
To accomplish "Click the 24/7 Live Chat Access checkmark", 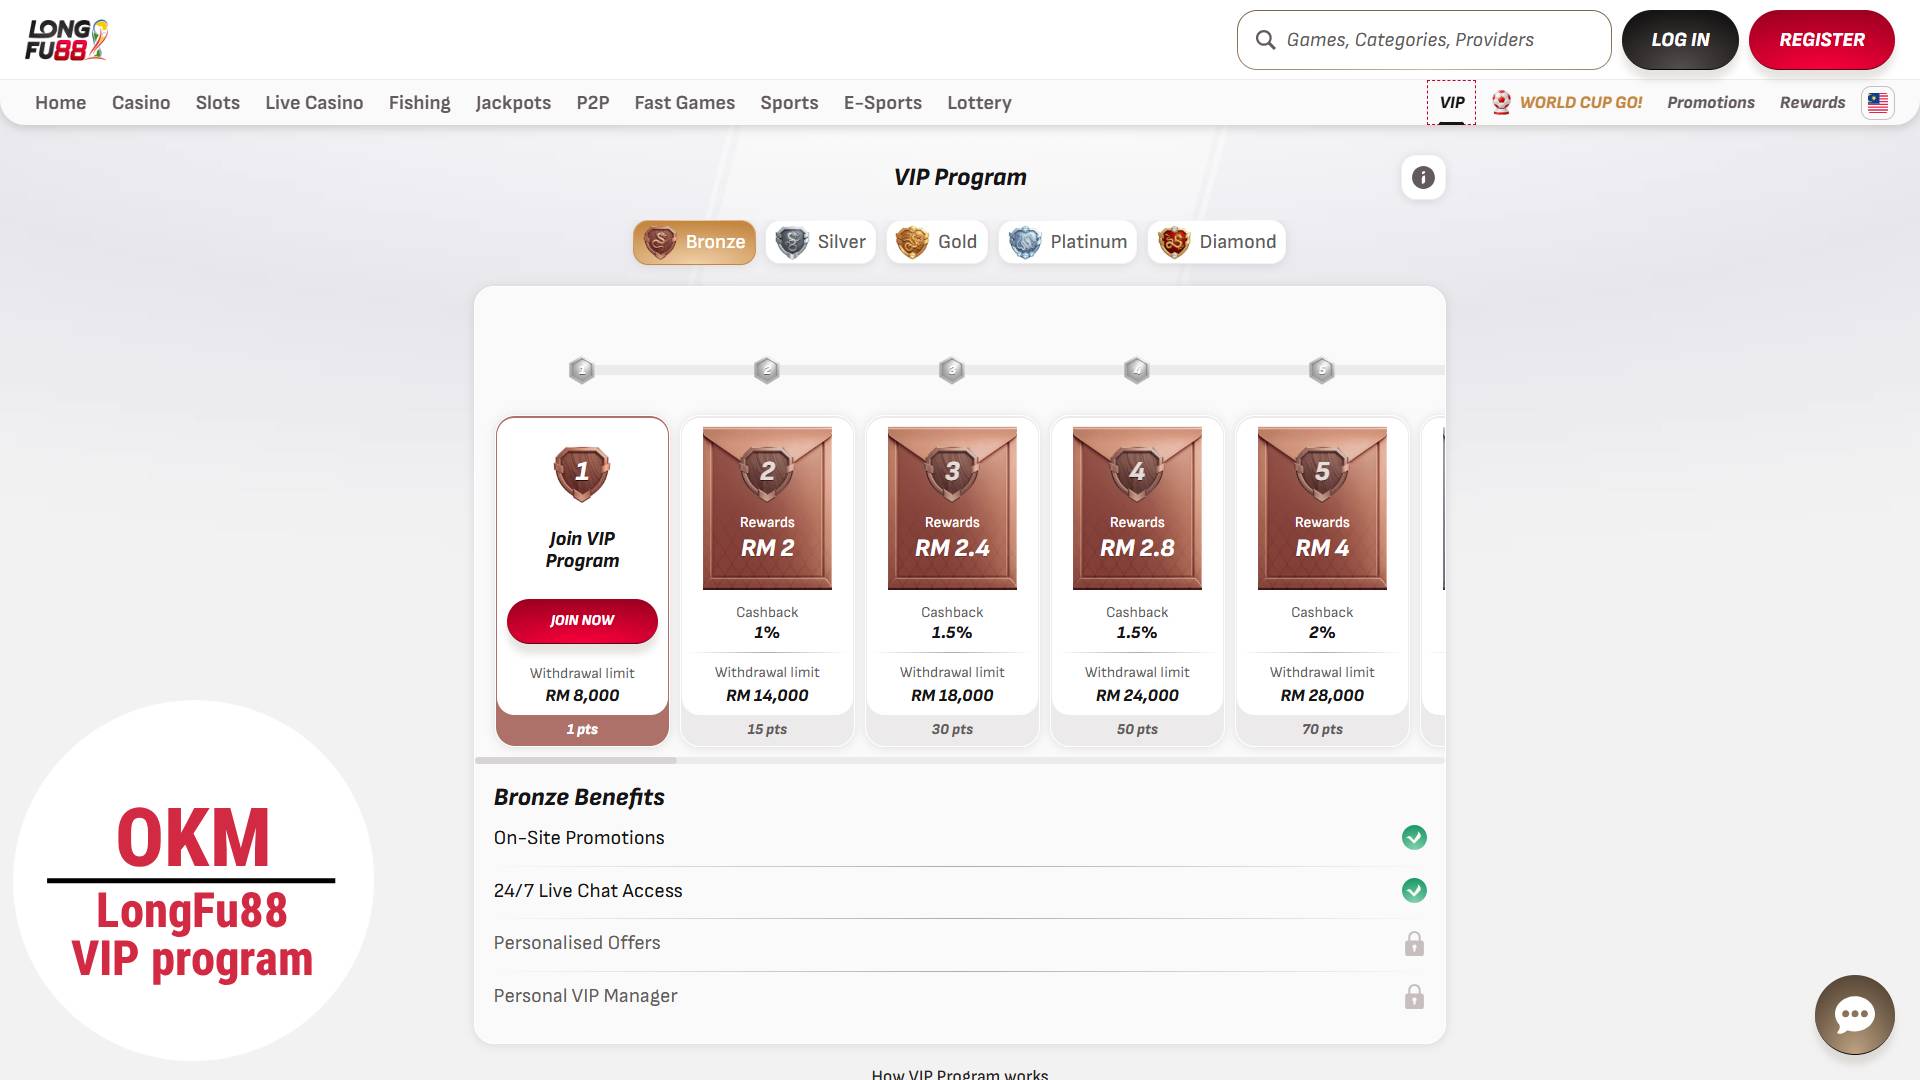I will pos(1414,890).
